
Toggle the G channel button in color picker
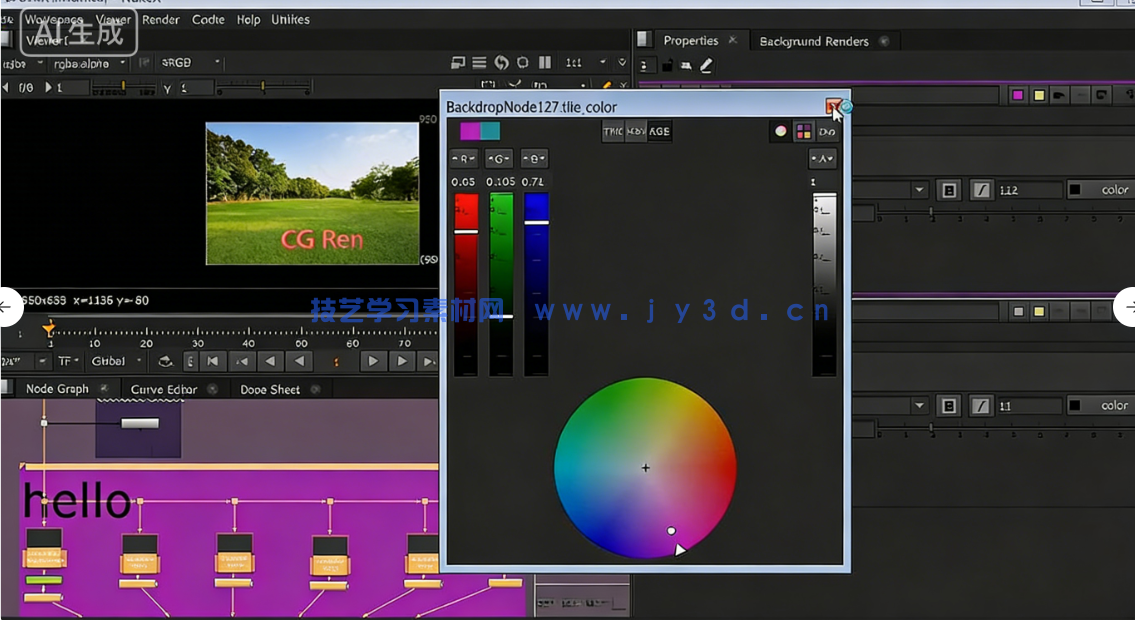coord(499,158)
